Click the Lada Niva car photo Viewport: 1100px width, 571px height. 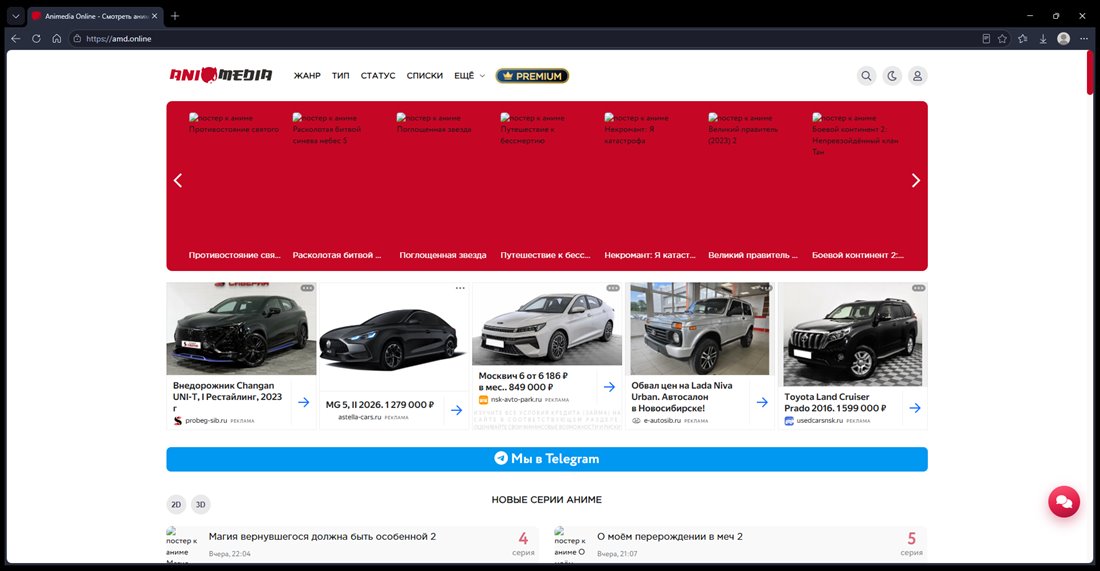tap(699, 328)
